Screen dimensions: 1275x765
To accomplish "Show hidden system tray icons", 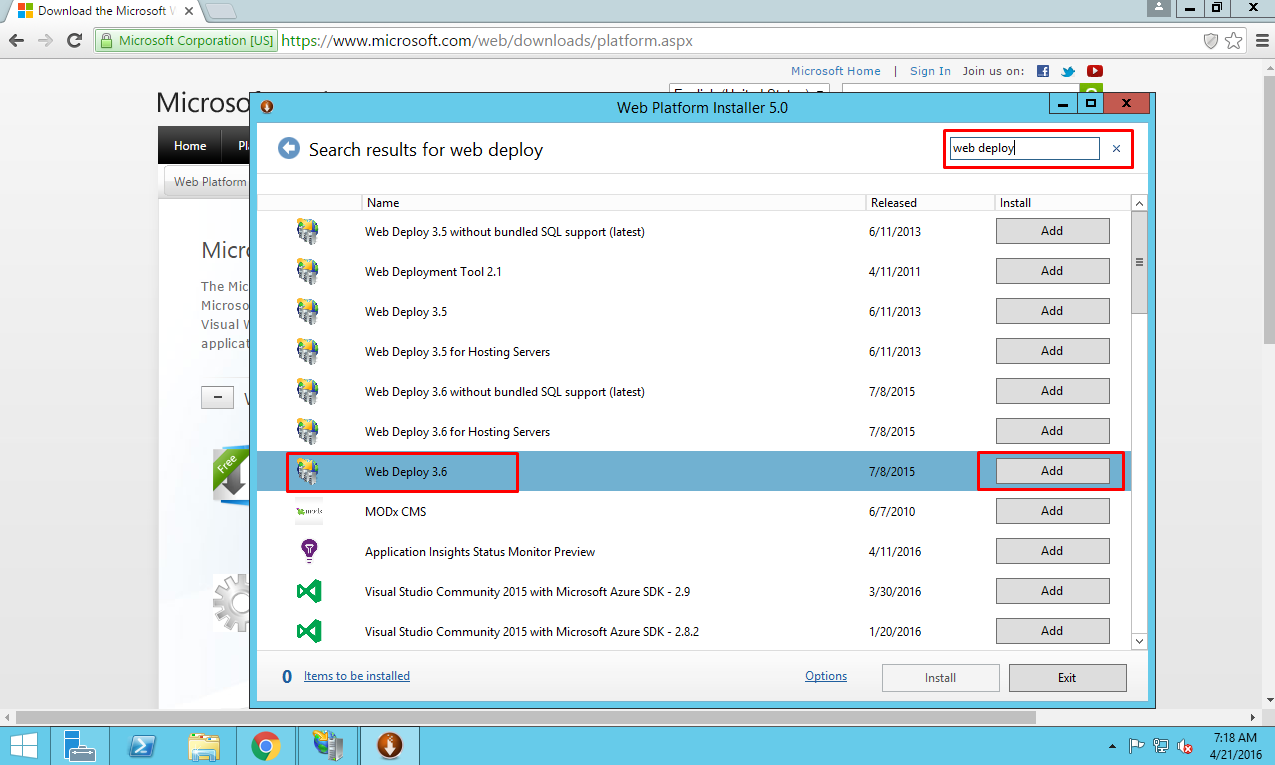I will tap(1113, 746).
